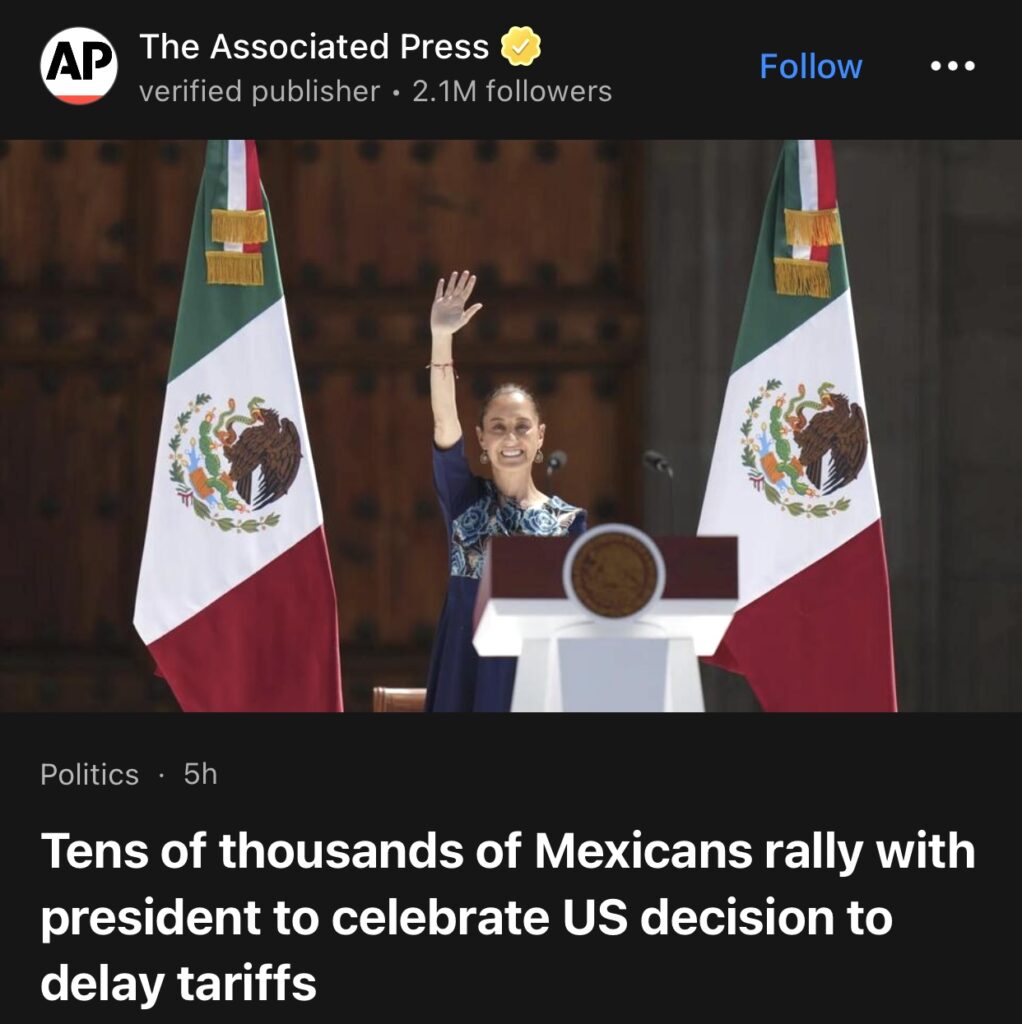Follow The Associated Press
The image size is (1022, 1024).
pyautogui.click(x=810, y=66)
